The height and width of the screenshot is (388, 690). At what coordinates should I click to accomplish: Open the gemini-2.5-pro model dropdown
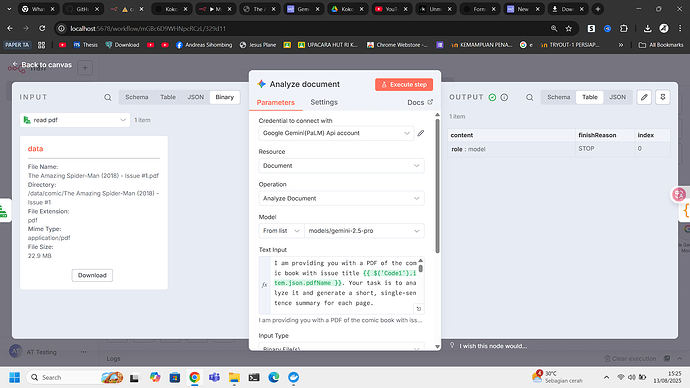click(x=364, y=231)
